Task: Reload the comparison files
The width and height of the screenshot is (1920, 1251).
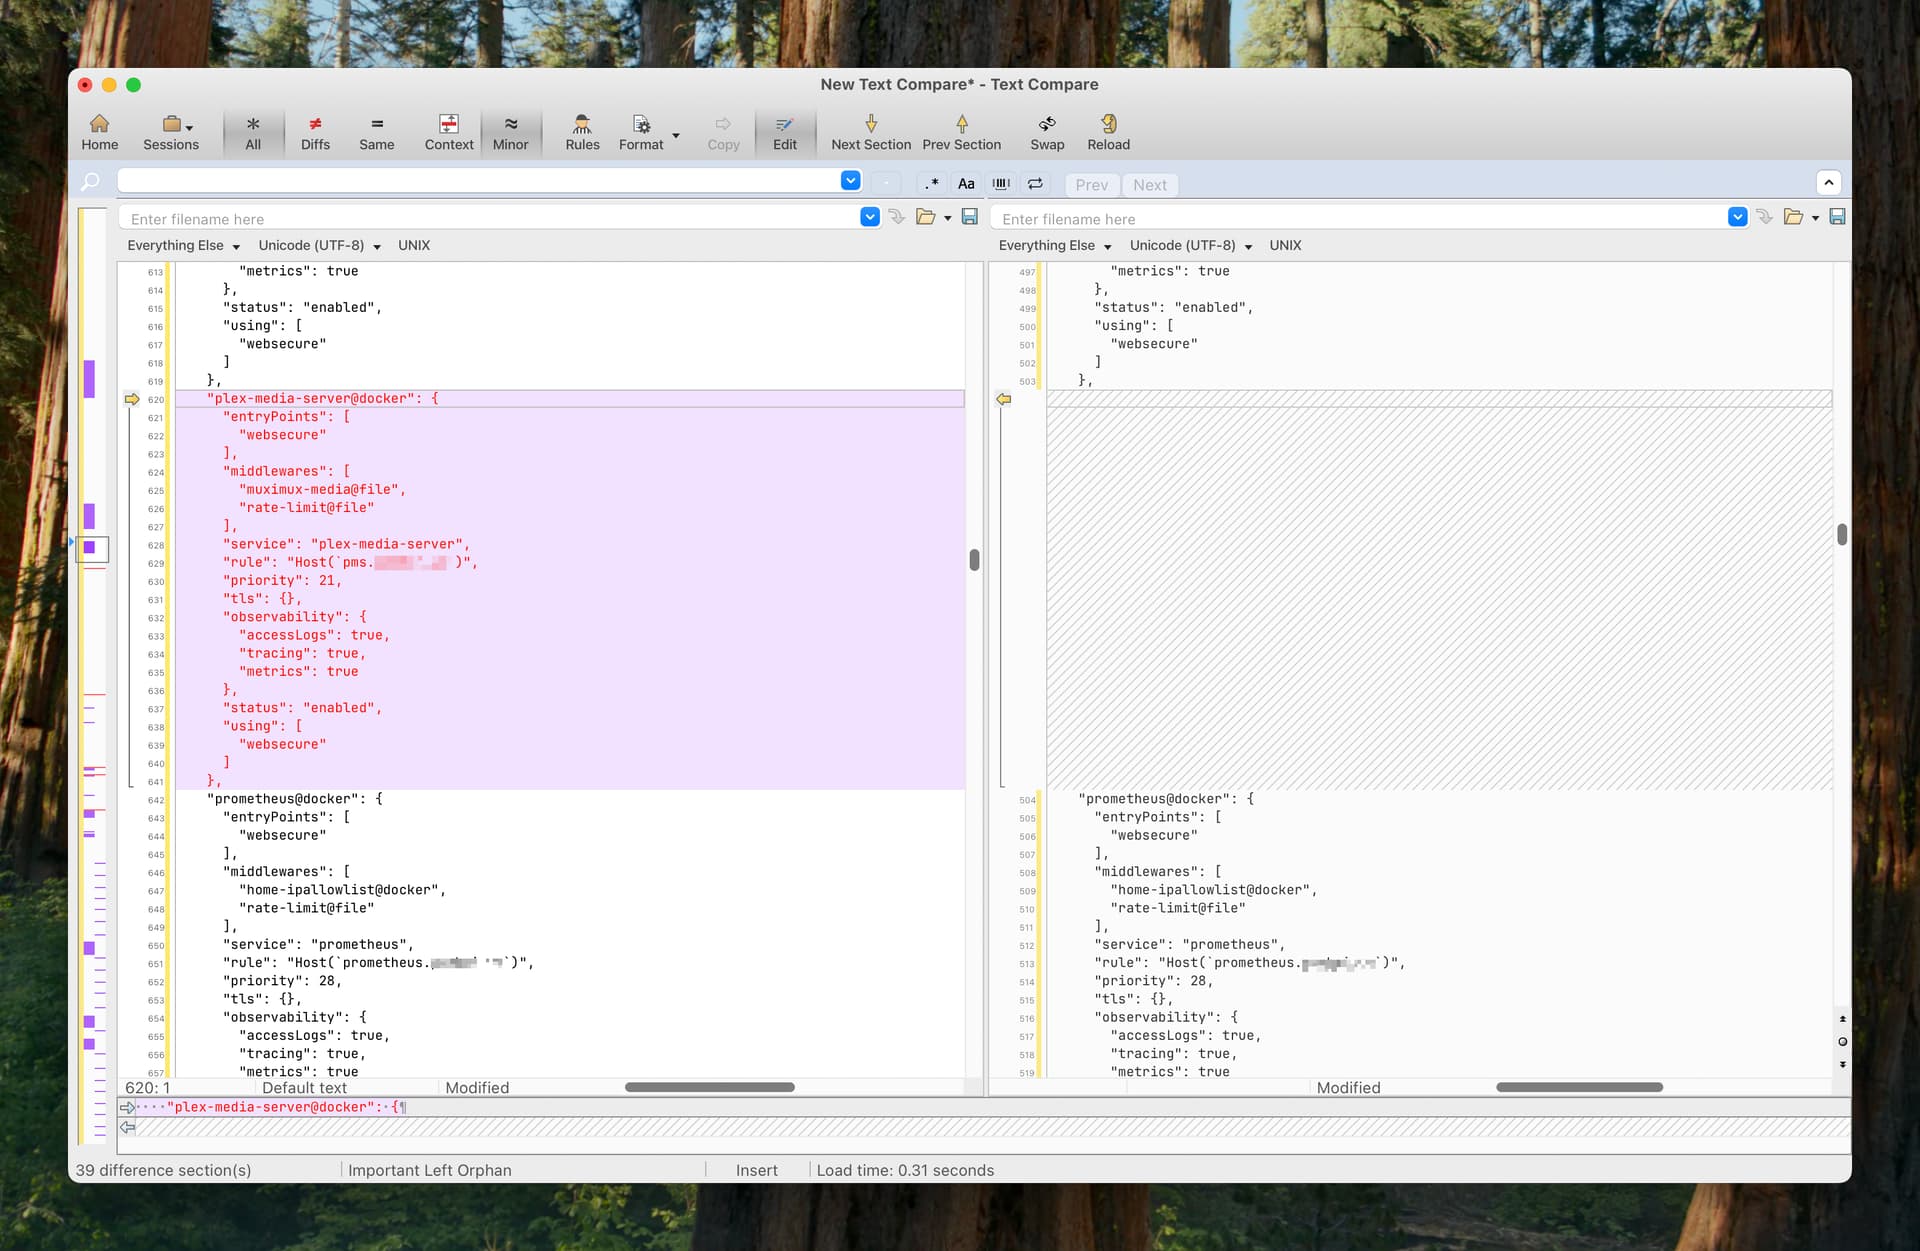Action: tap(1108, 132)
